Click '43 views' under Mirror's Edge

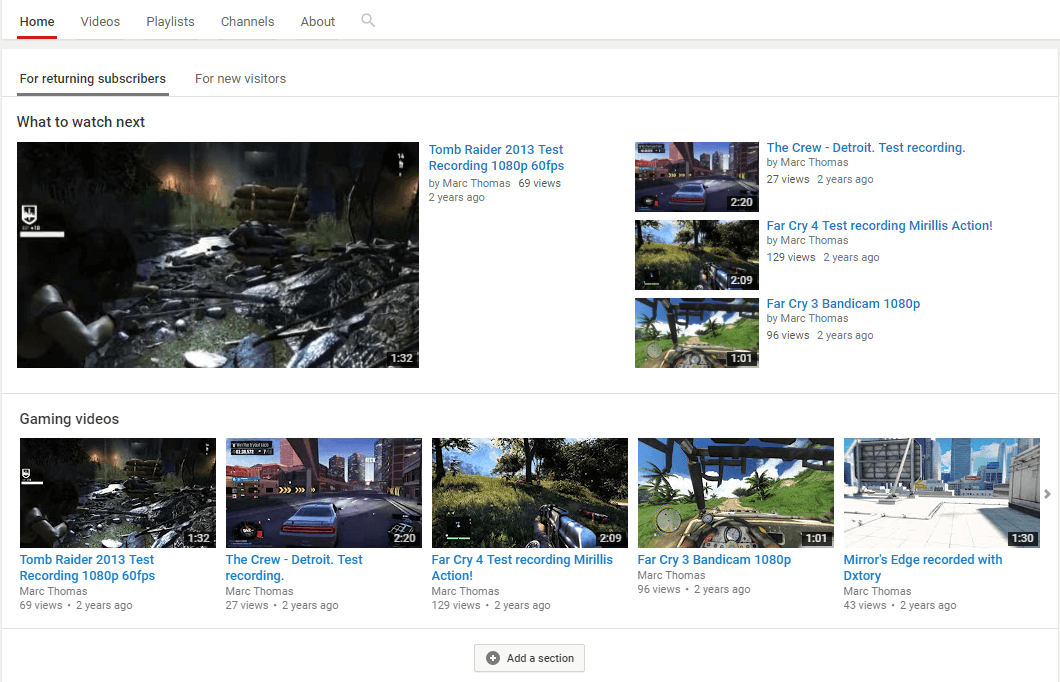tap(865, 606)
